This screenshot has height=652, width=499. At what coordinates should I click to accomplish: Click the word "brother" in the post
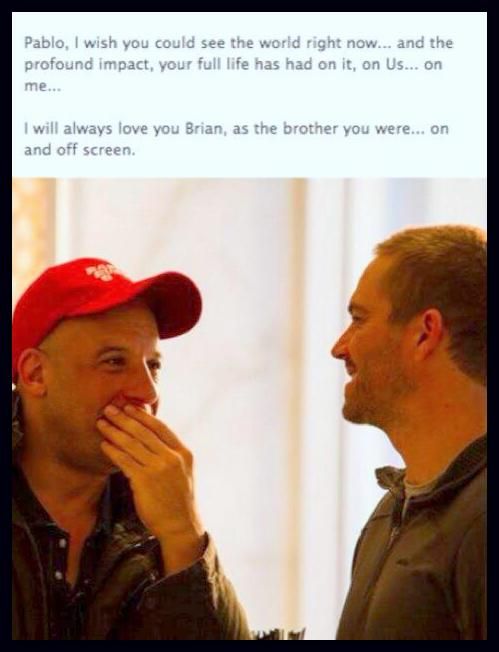[310, 128]
